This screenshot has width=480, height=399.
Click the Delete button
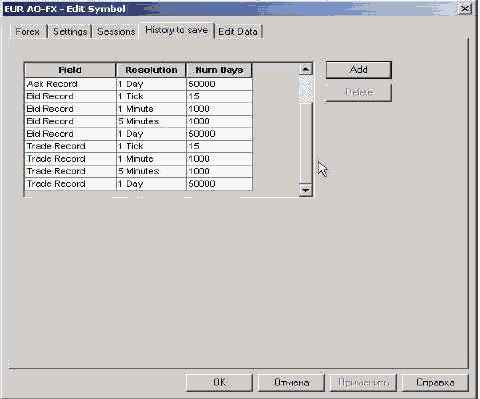coord(358,92)
